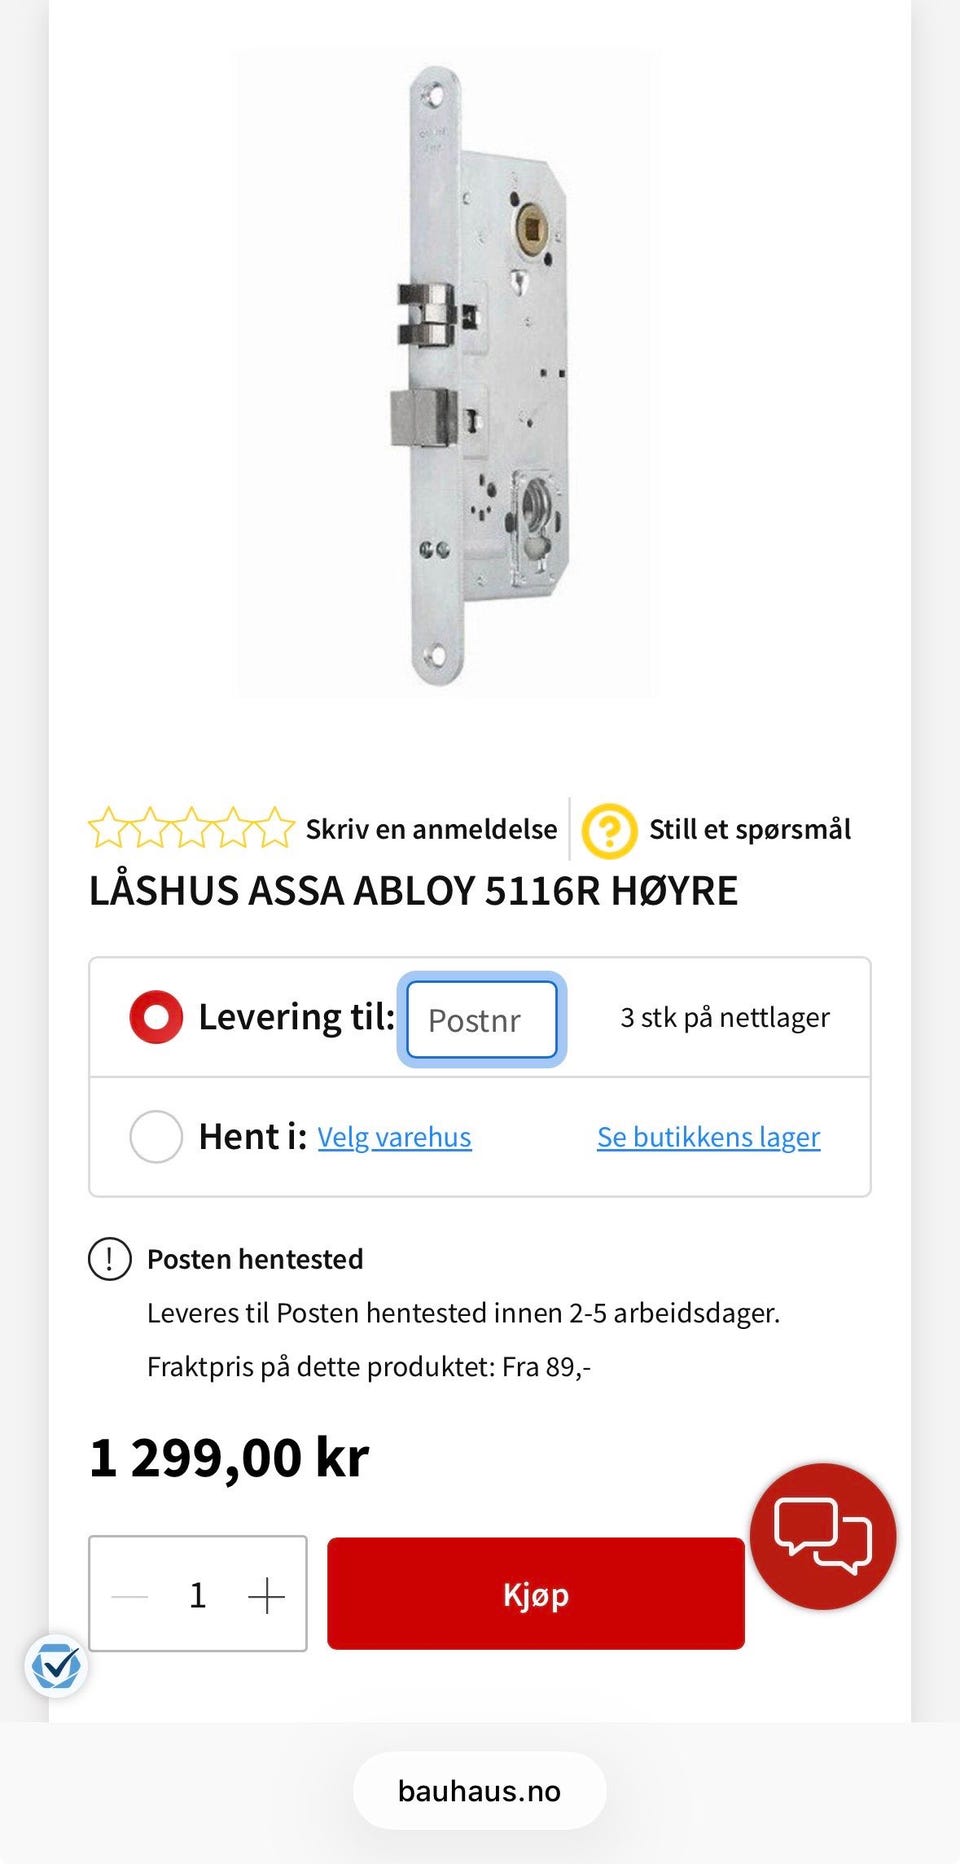The width and height of the screenshot is (960, 1864).
Task: Select the Hent i radio button
Action: (x=156, y=1137)
